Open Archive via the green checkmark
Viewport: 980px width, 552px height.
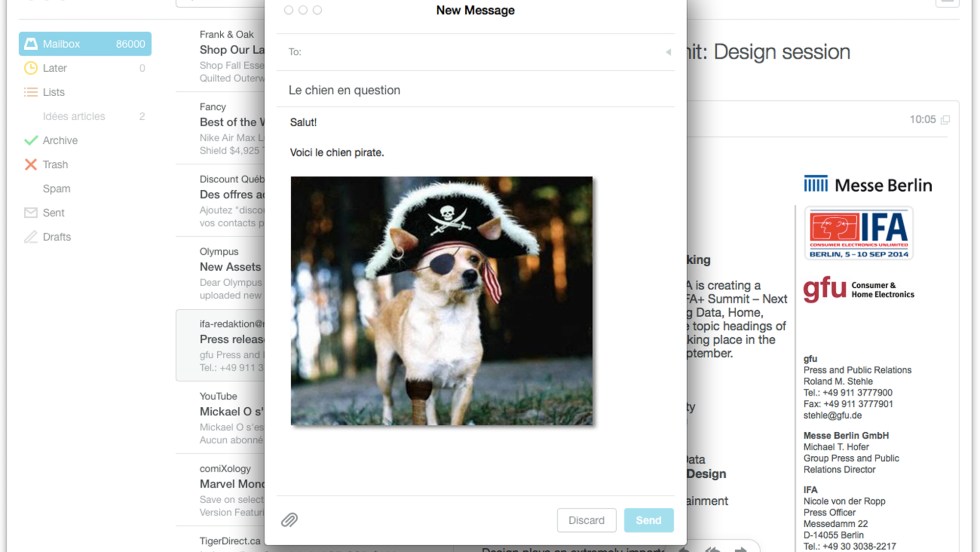coord(31,141)
